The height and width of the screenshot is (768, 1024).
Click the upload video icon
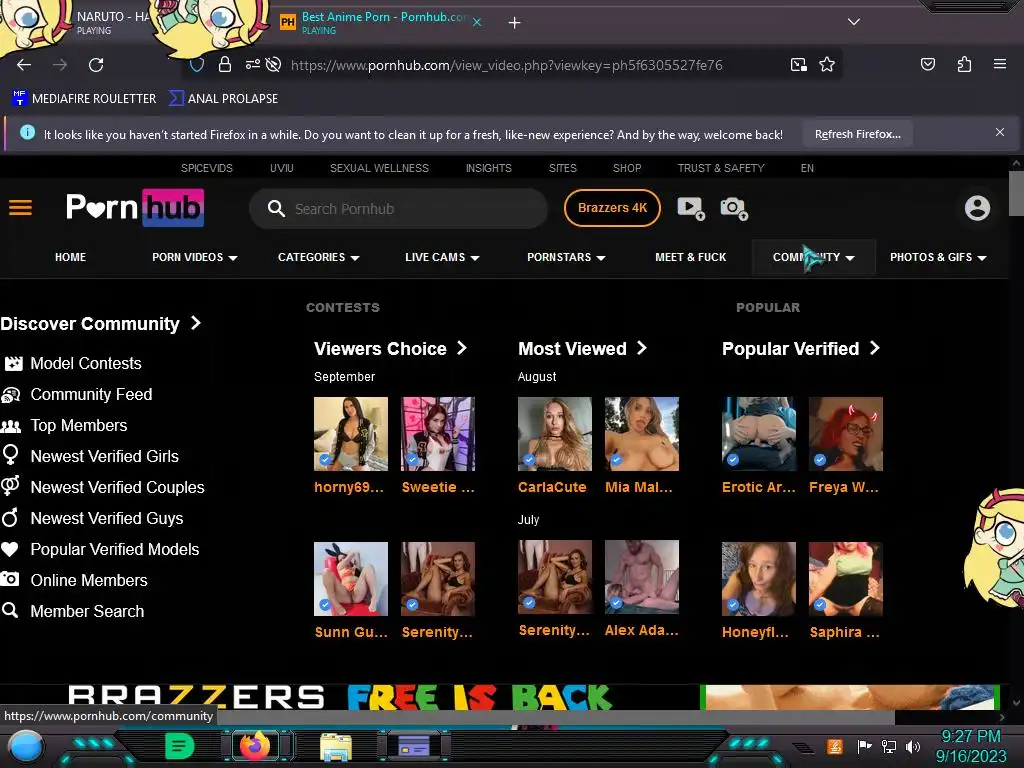coord(690,208)
